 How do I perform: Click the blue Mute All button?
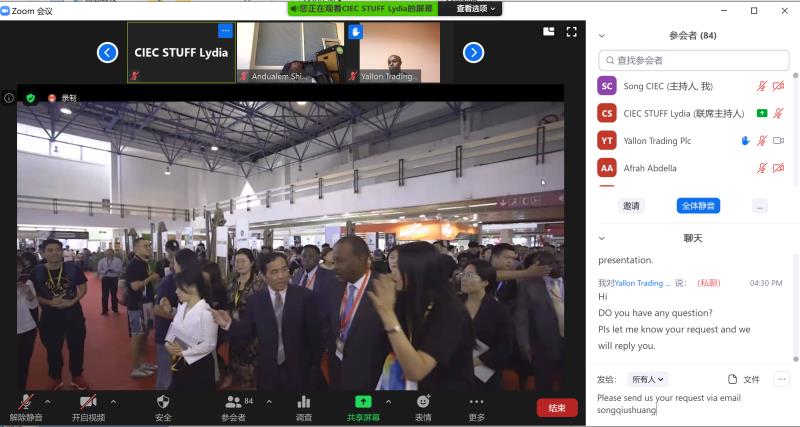coord(698,206)
